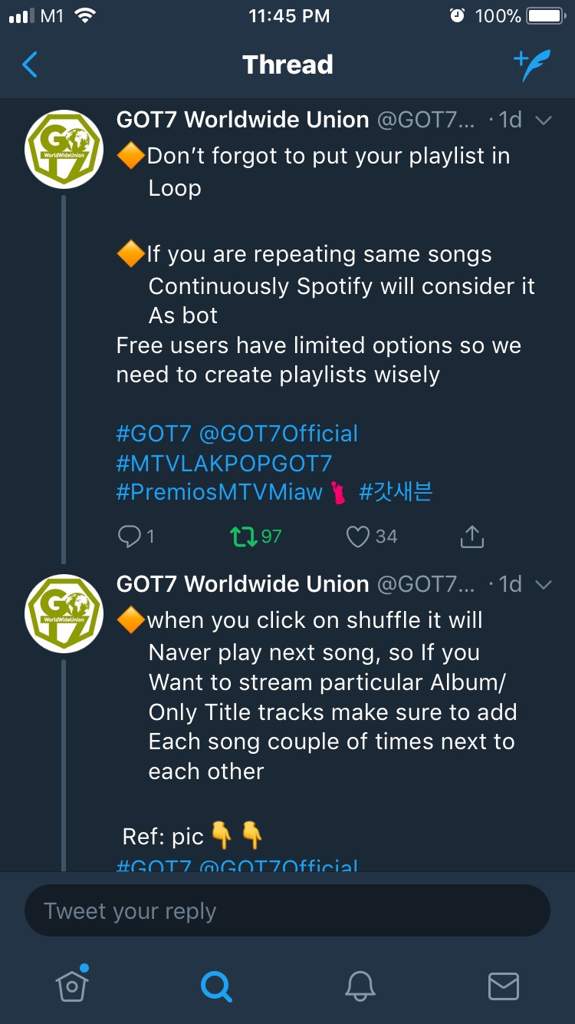Open second tweet's GOT7 profile avatar
Screen dimensions: 575x1024
point(63,614)
